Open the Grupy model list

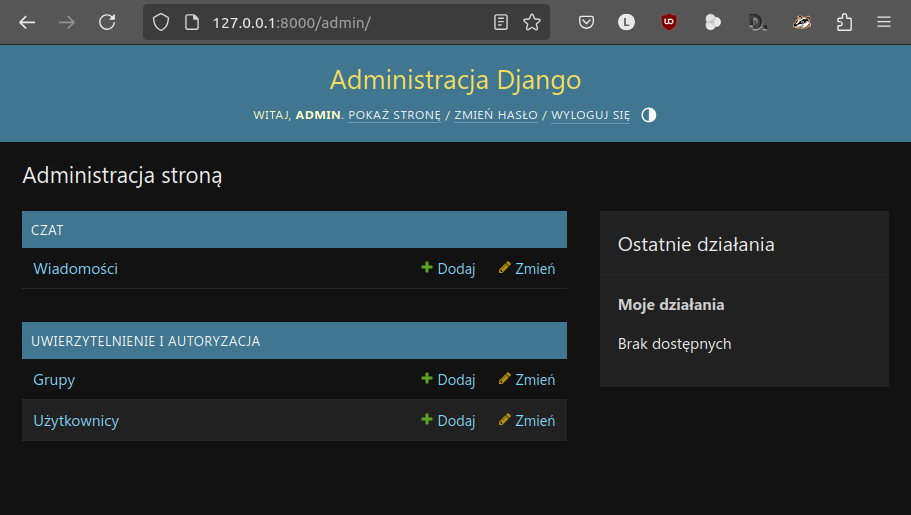[54, 380]
